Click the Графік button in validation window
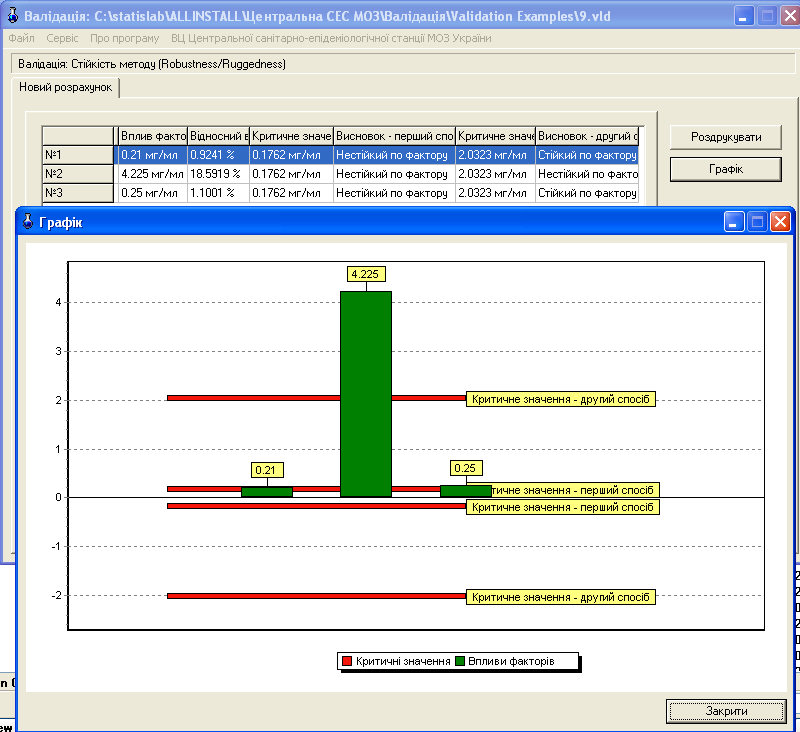The height and width of the screenshot is (732, 800). click(x=726, y=169)
